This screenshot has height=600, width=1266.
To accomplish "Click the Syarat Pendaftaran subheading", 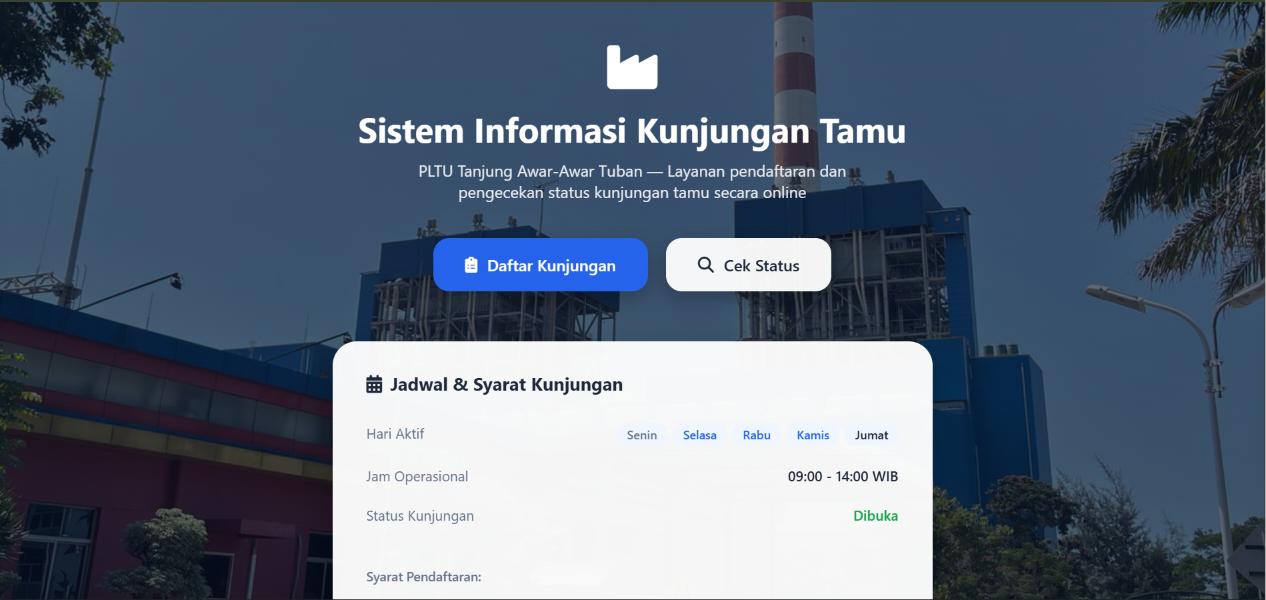I will pos(424,577).
